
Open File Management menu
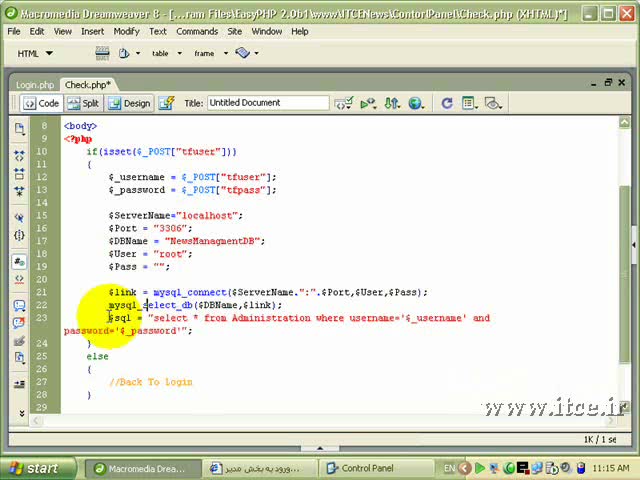click(392, 103)
